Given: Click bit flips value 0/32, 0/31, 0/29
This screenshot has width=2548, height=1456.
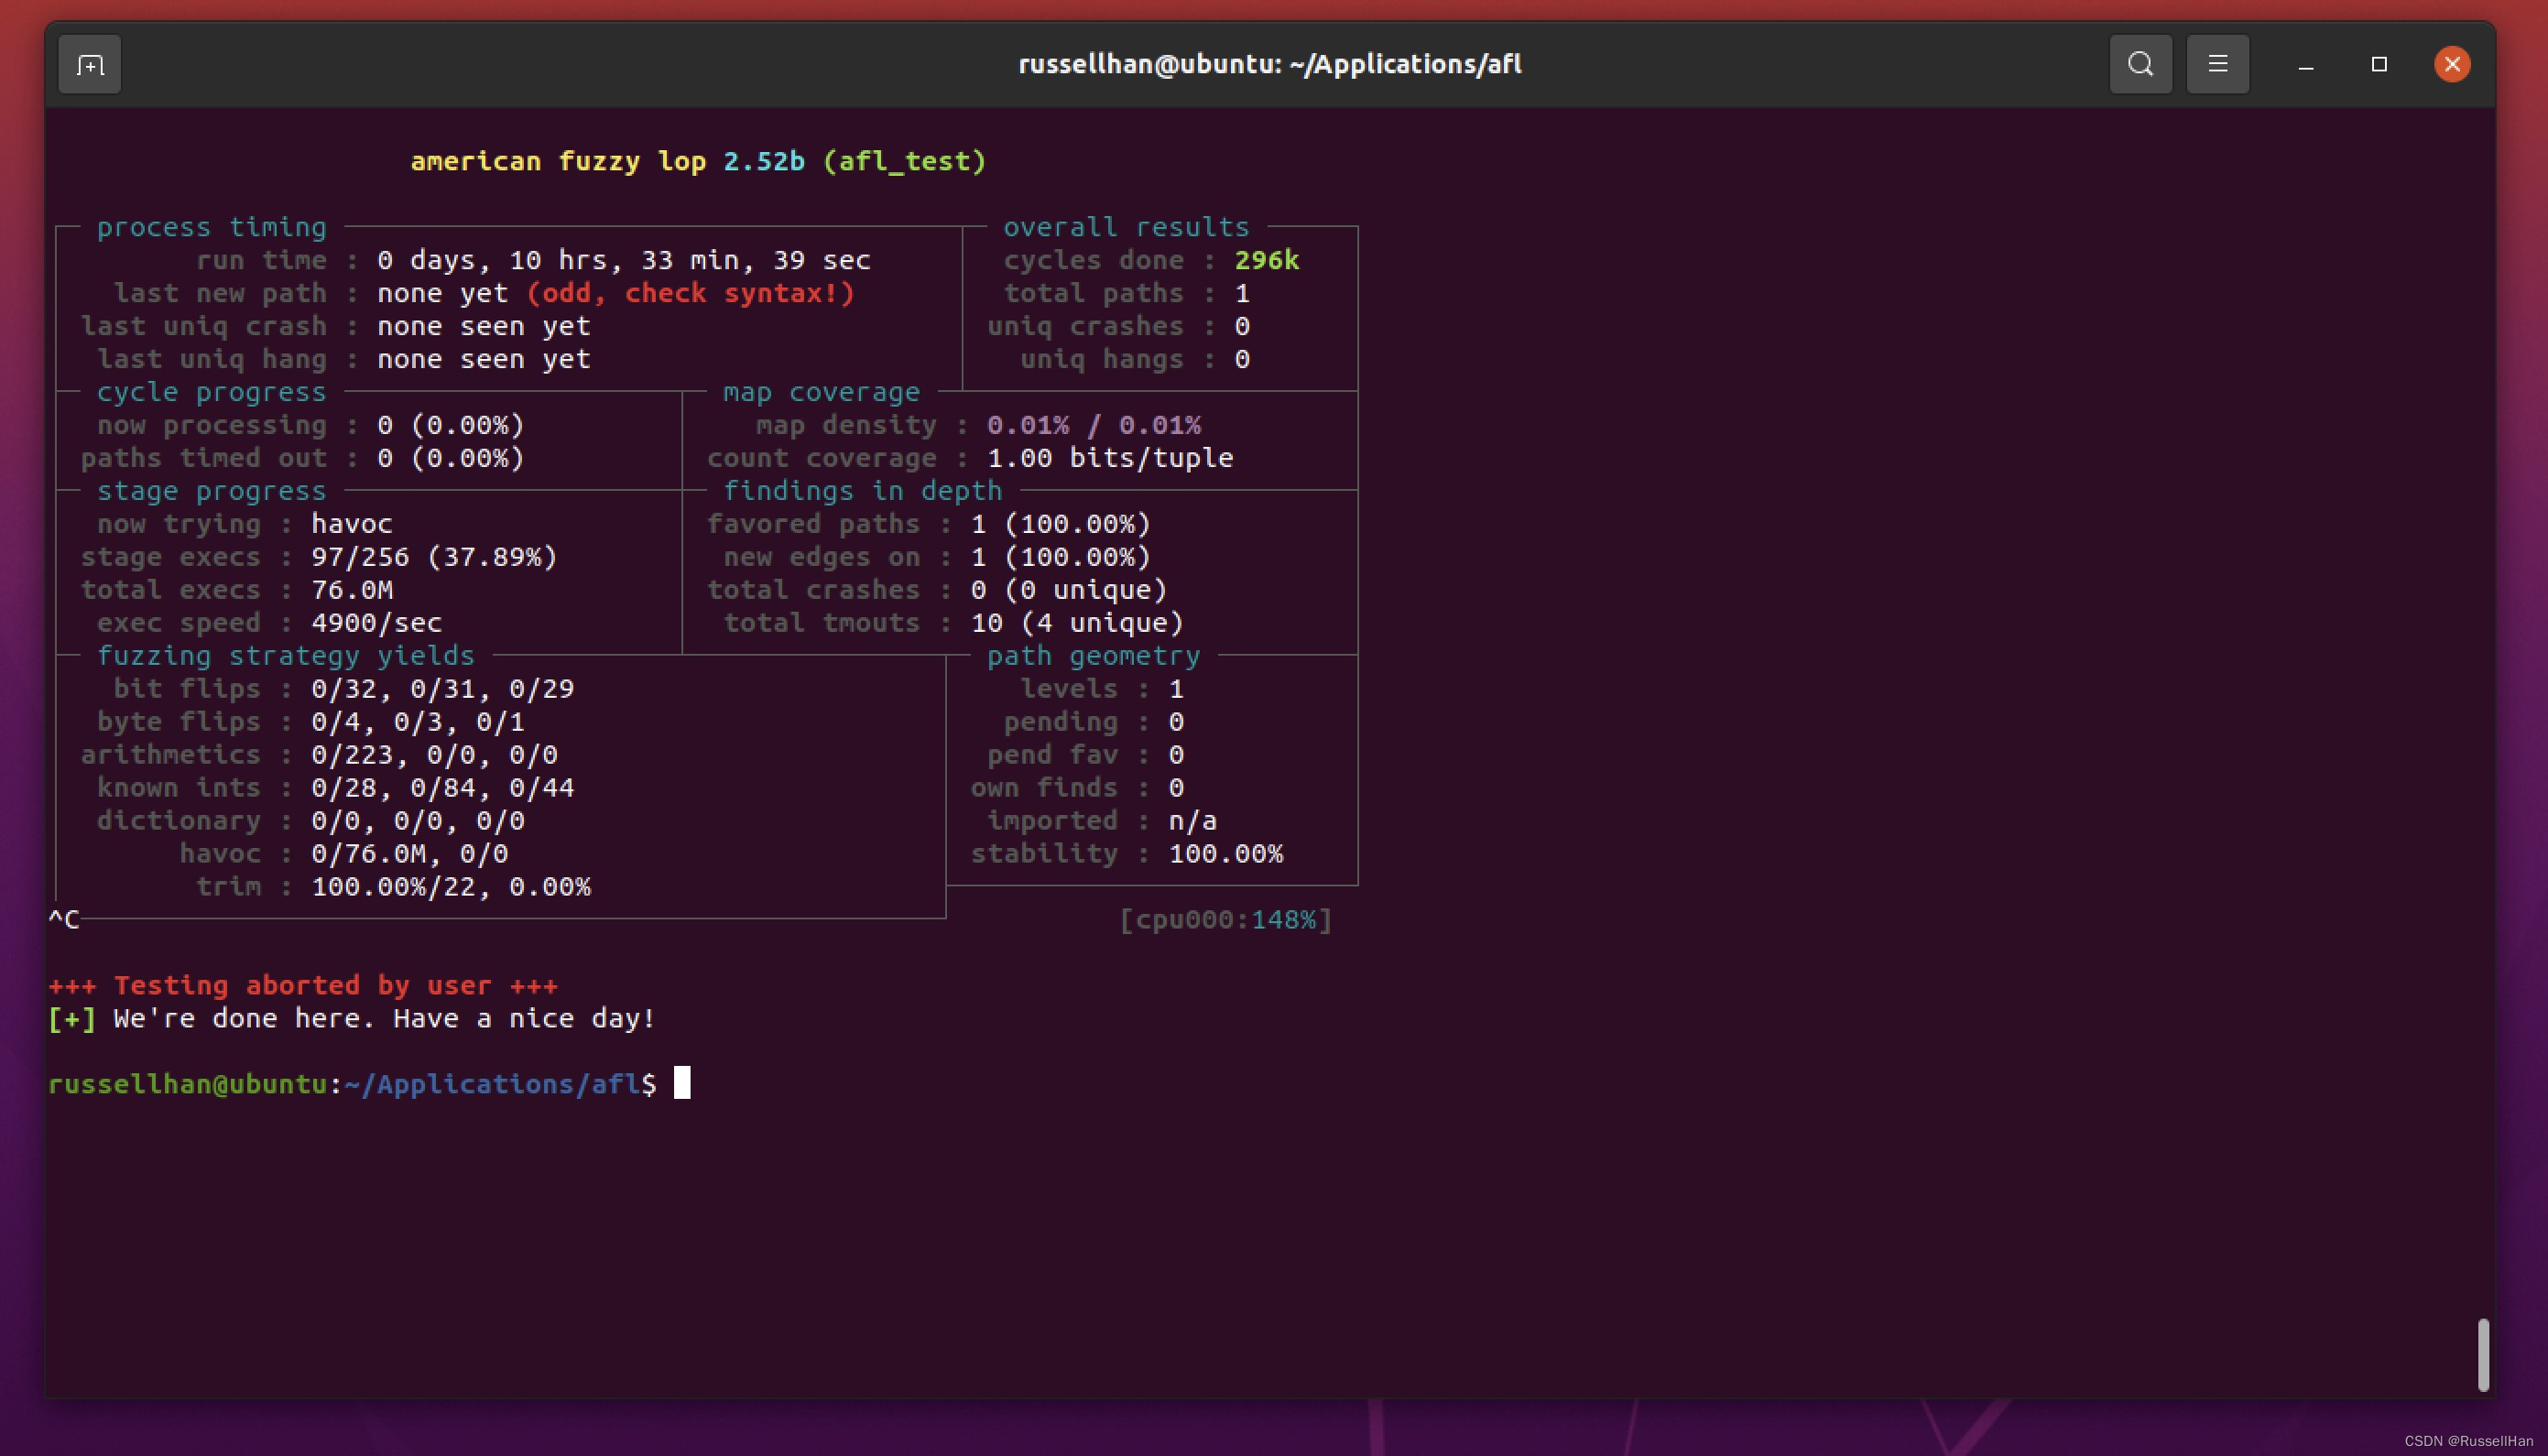Looking at the screenshot, I should click(442, 689).
